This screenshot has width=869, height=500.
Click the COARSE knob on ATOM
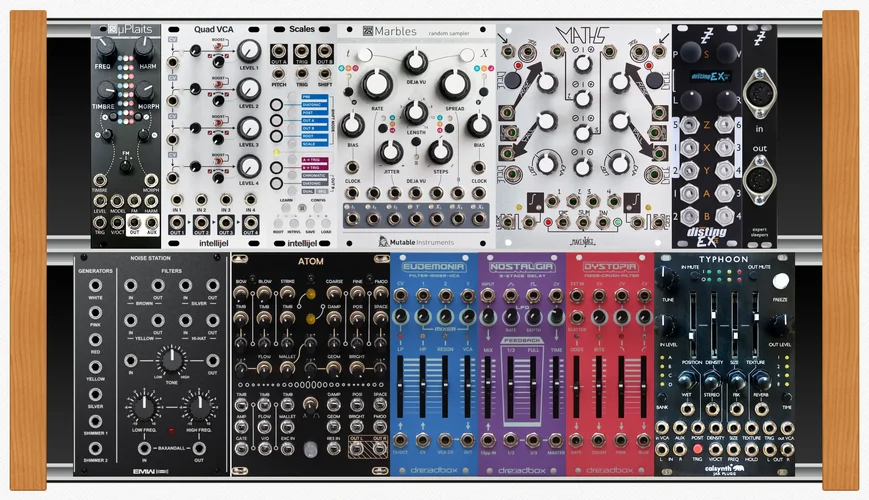pos(334,294)
